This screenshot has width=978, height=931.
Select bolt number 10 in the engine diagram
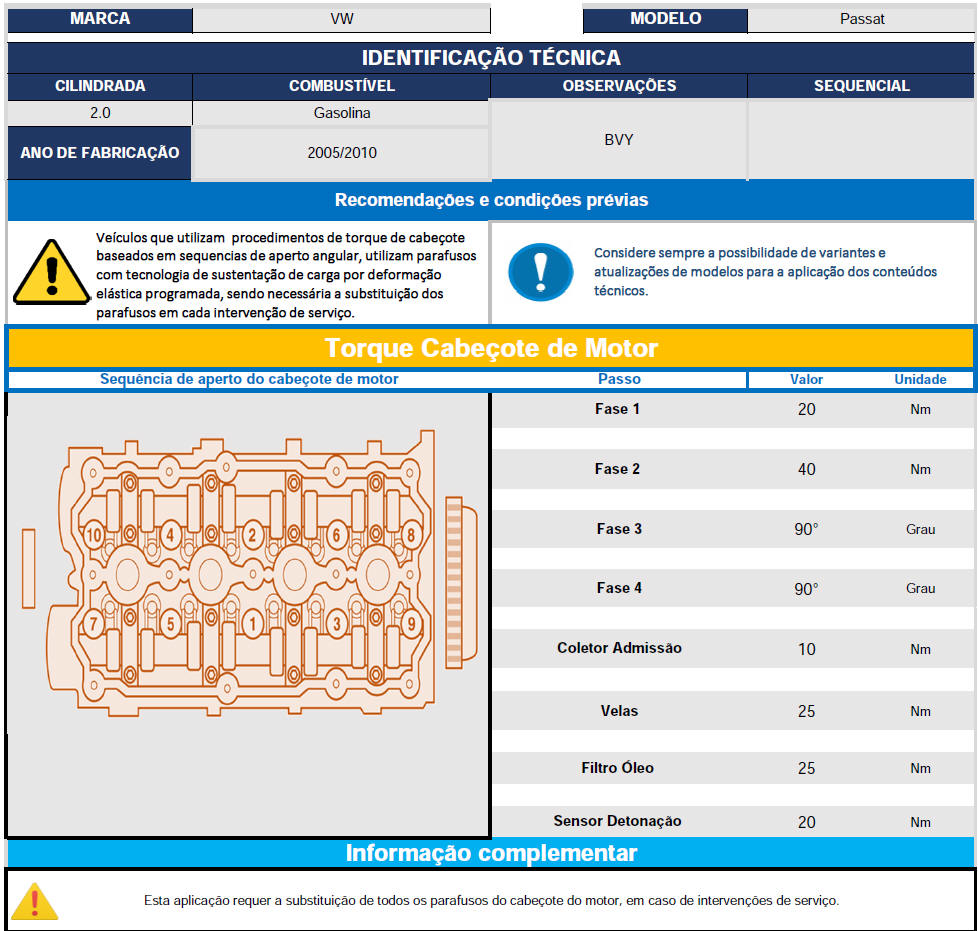coord(94,535)
